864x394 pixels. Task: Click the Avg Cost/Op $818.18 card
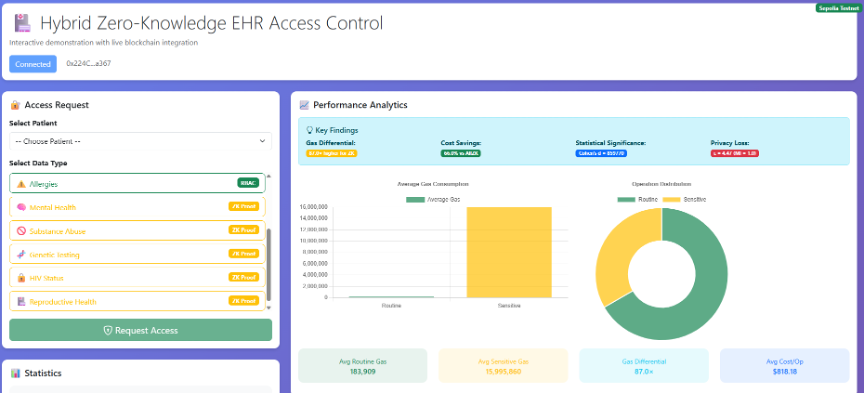coord(785,365)
